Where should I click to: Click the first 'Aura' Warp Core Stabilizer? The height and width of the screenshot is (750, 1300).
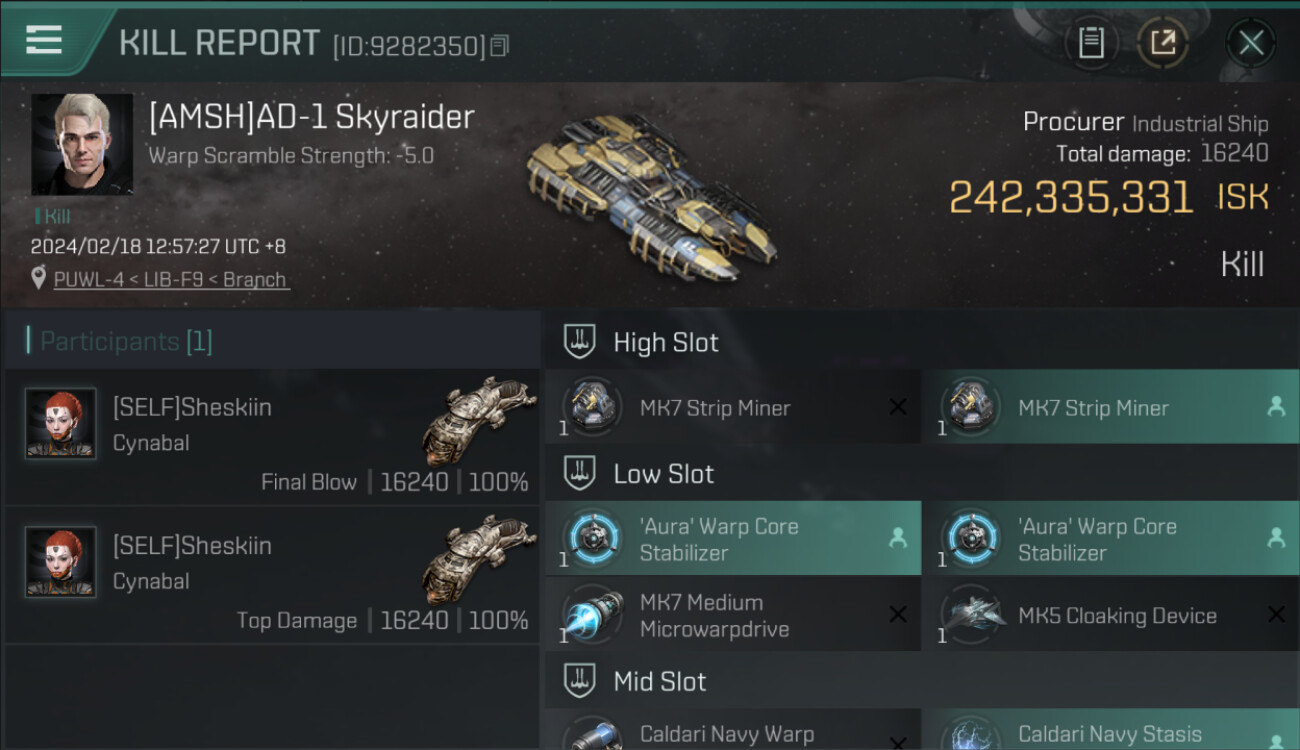click(732, 539)
